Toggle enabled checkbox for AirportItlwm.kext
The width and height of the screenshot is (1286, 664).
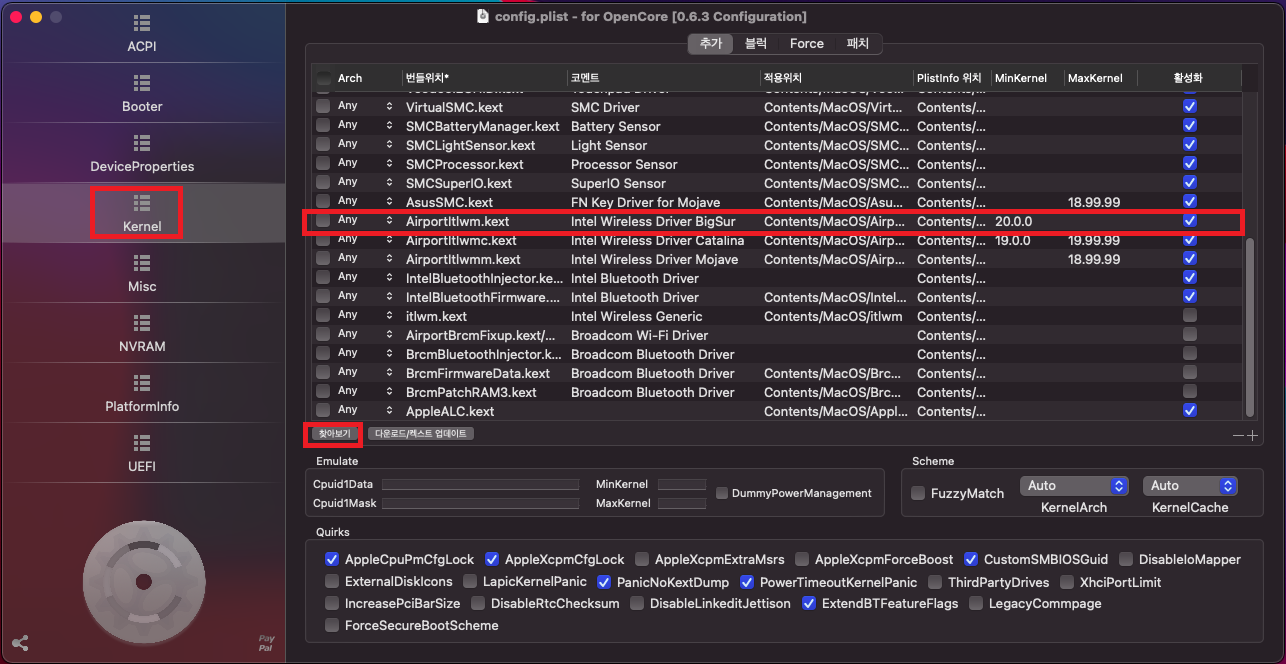(1189, 221)
